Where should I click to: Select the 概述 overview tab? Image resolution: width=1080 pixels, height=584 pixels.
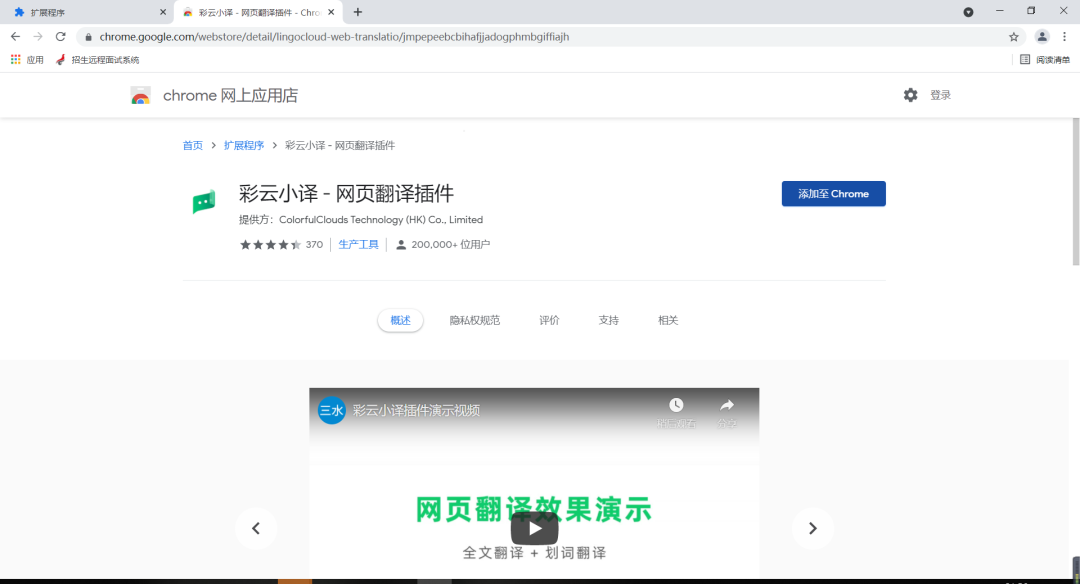pyautogui.click(x=400, y=320)
